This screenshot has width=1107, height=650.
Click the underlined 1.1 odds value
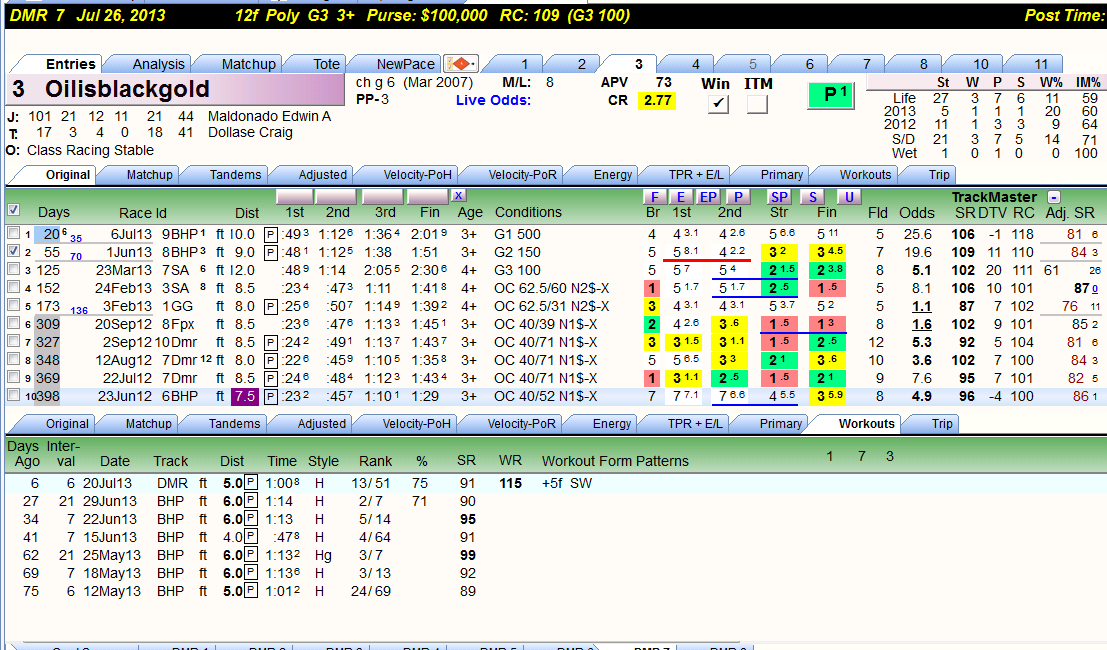coord(920,306)
